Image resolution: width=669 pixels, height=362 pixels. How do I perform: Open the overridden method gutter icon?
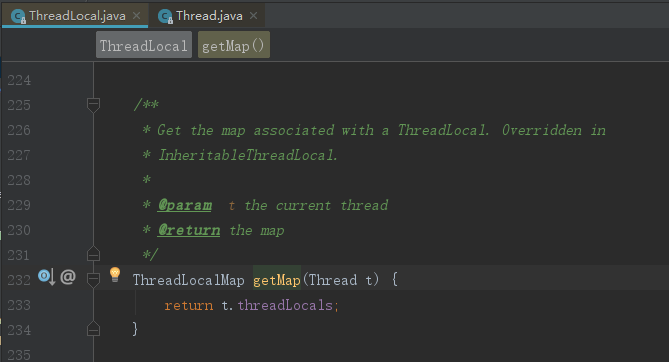pyautogui.click(x=47, y=277)
